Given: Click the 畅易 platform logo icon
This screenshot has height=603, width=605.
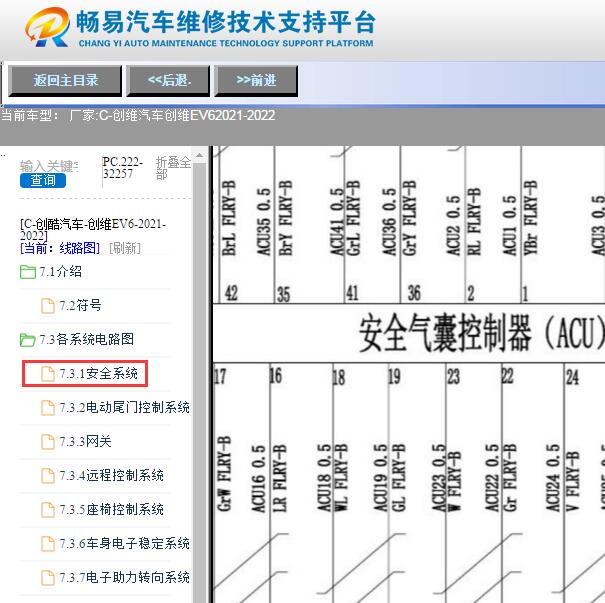Looking at the screenshot, I should click(x=48, y=28).
